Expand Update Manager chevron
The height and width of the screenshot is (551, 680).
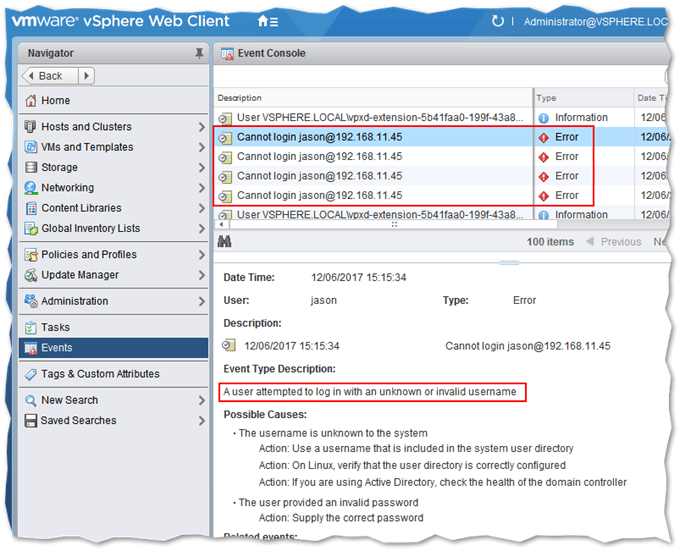(201, 275)
